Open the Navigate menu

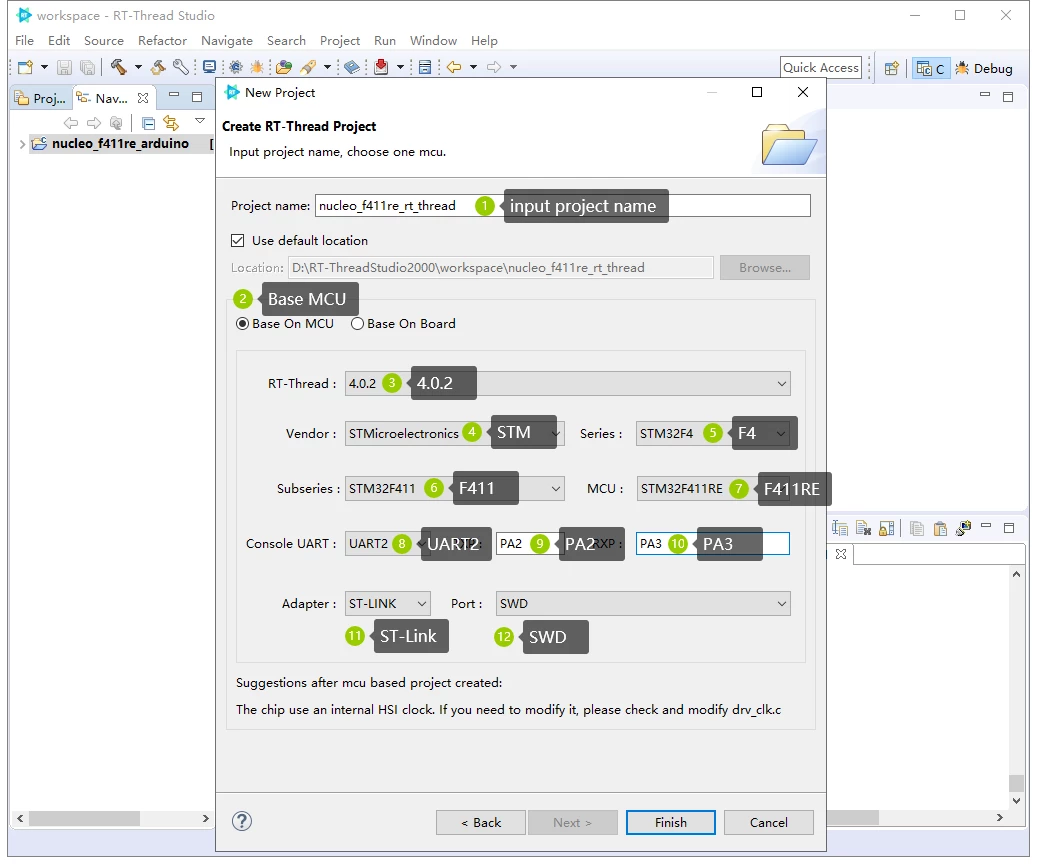[227, 40]
